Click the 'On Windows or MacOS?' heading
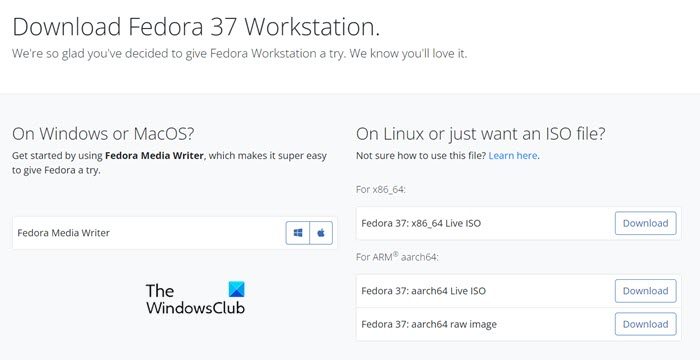 click(x=103, y=134)
